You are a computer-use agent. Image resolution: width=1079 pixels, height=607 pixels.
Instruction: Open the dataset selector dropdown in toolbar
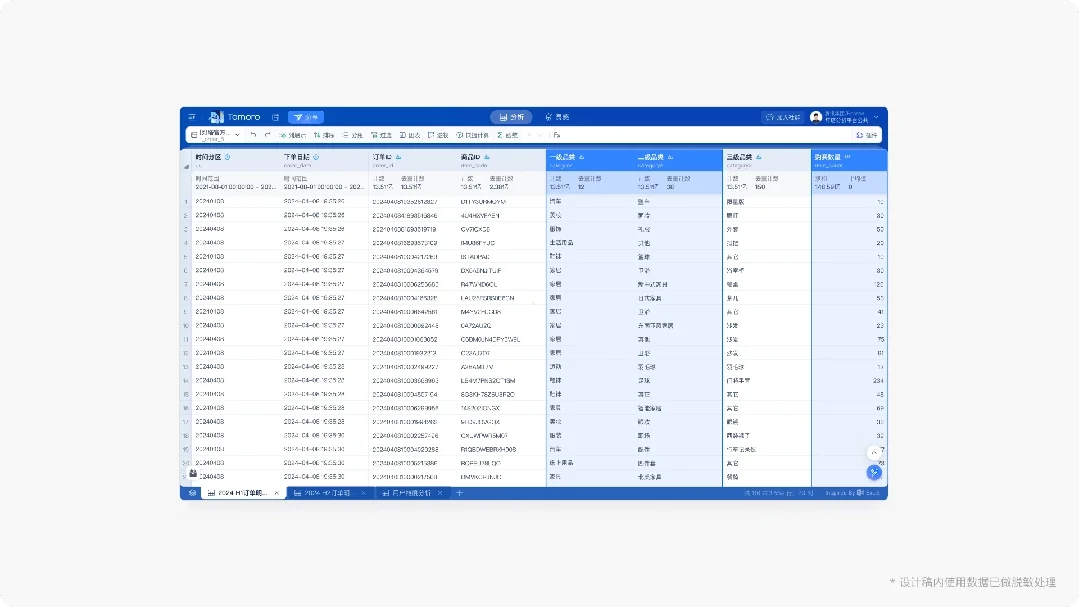coord(215,135)
